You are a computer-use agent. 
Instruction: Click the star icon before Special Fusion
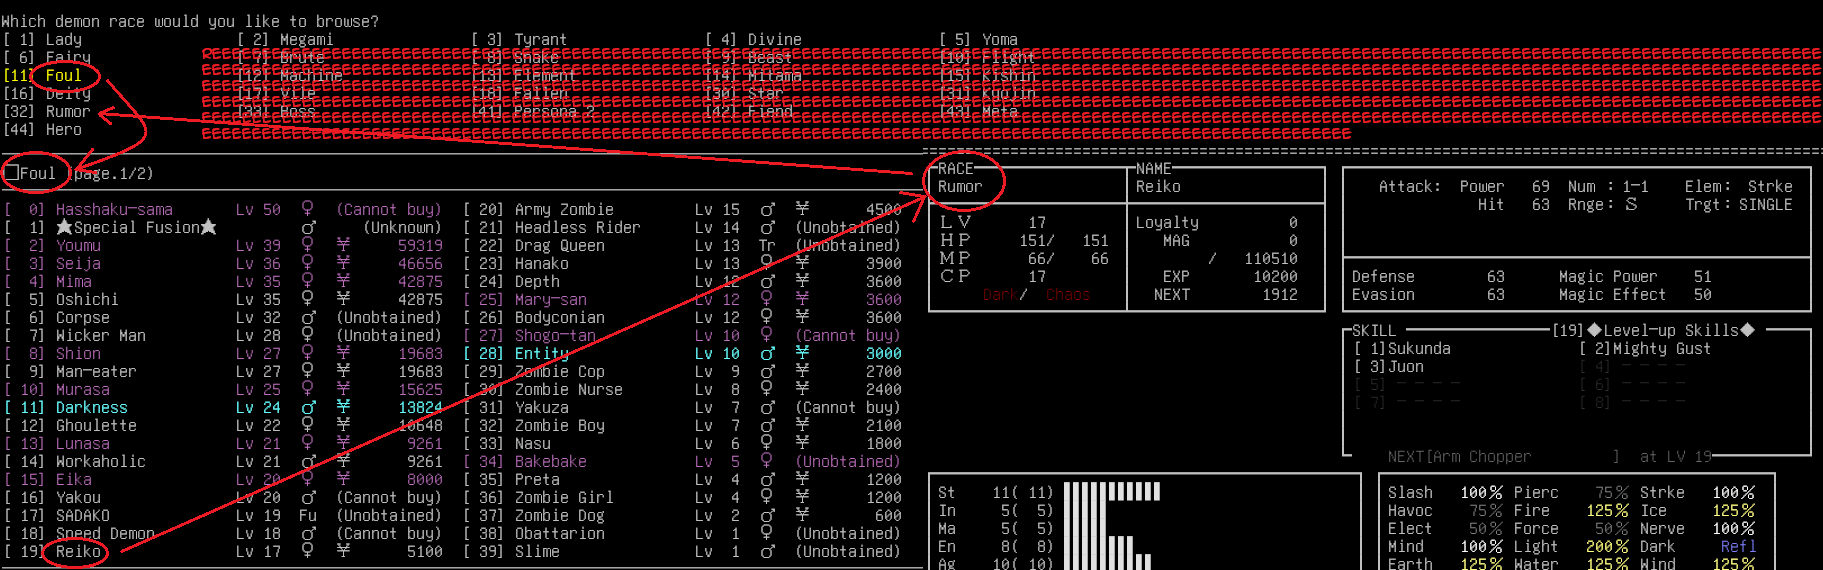coord(64,228)
